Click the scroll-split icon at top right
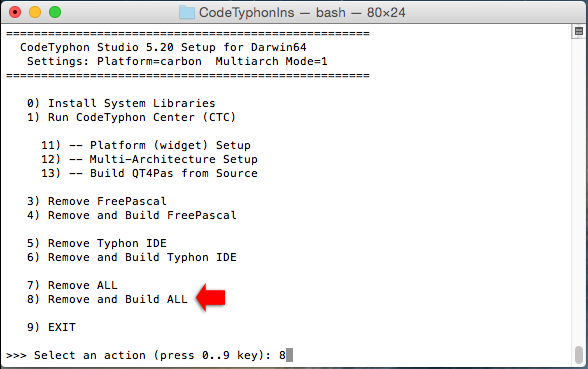Image resolution: width=588 pixels, height=369 pixels. tap(579, 31)
